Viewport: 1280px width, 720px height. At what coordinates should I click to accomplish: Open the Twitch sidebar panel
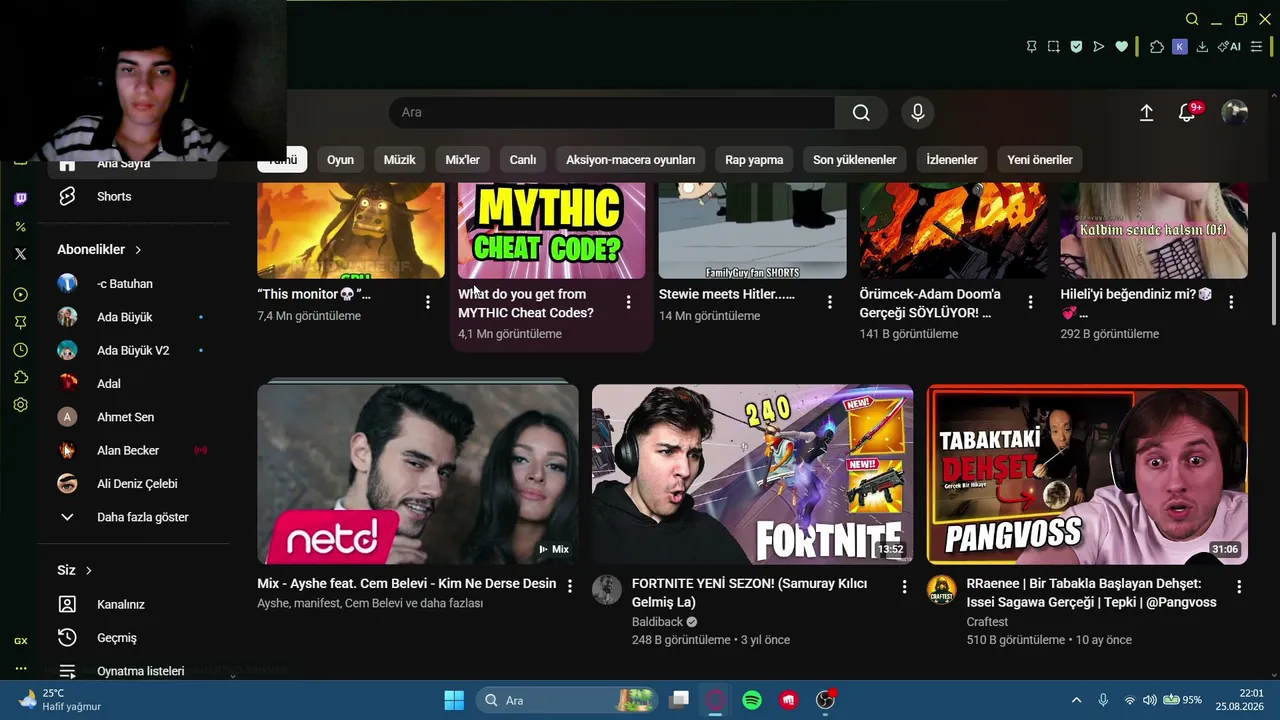(x=20, y=199)
